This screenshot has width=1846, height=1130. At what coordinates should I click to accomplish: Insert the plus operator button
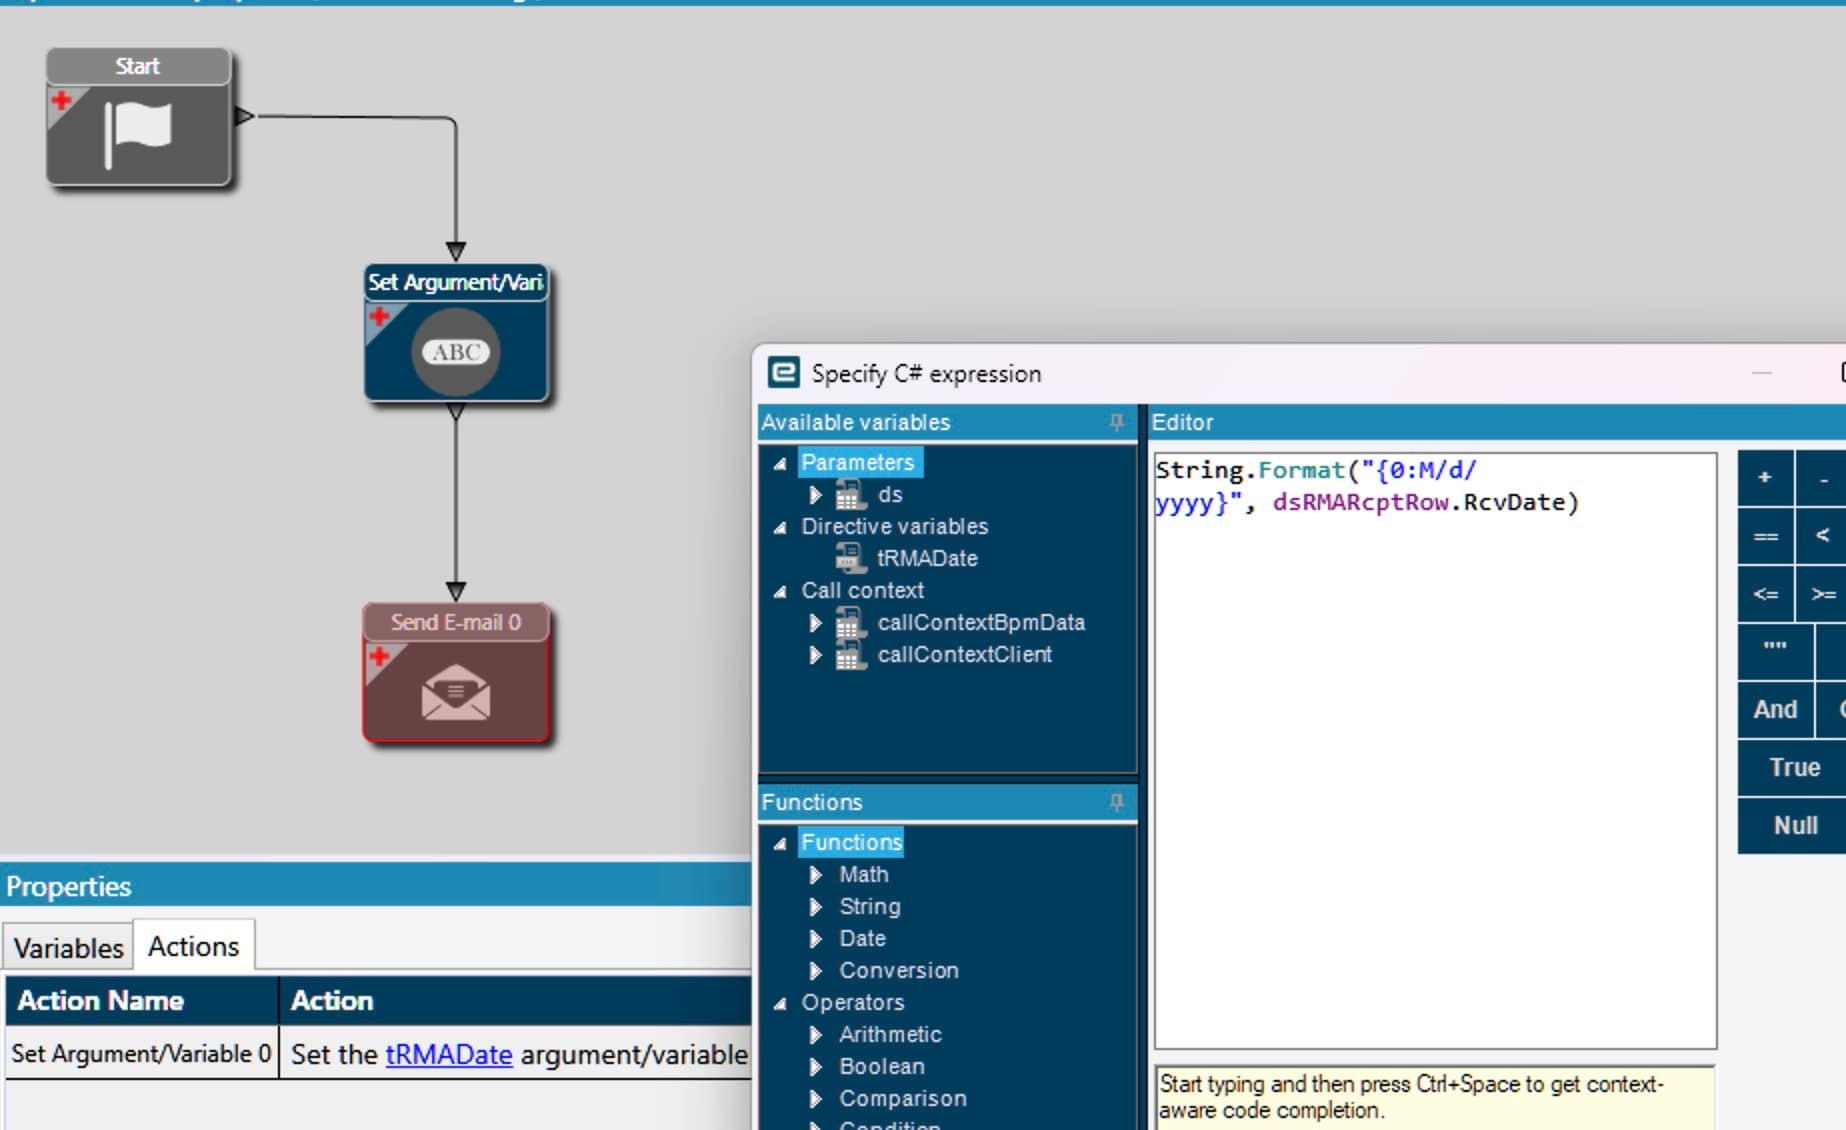(1765, 478)
